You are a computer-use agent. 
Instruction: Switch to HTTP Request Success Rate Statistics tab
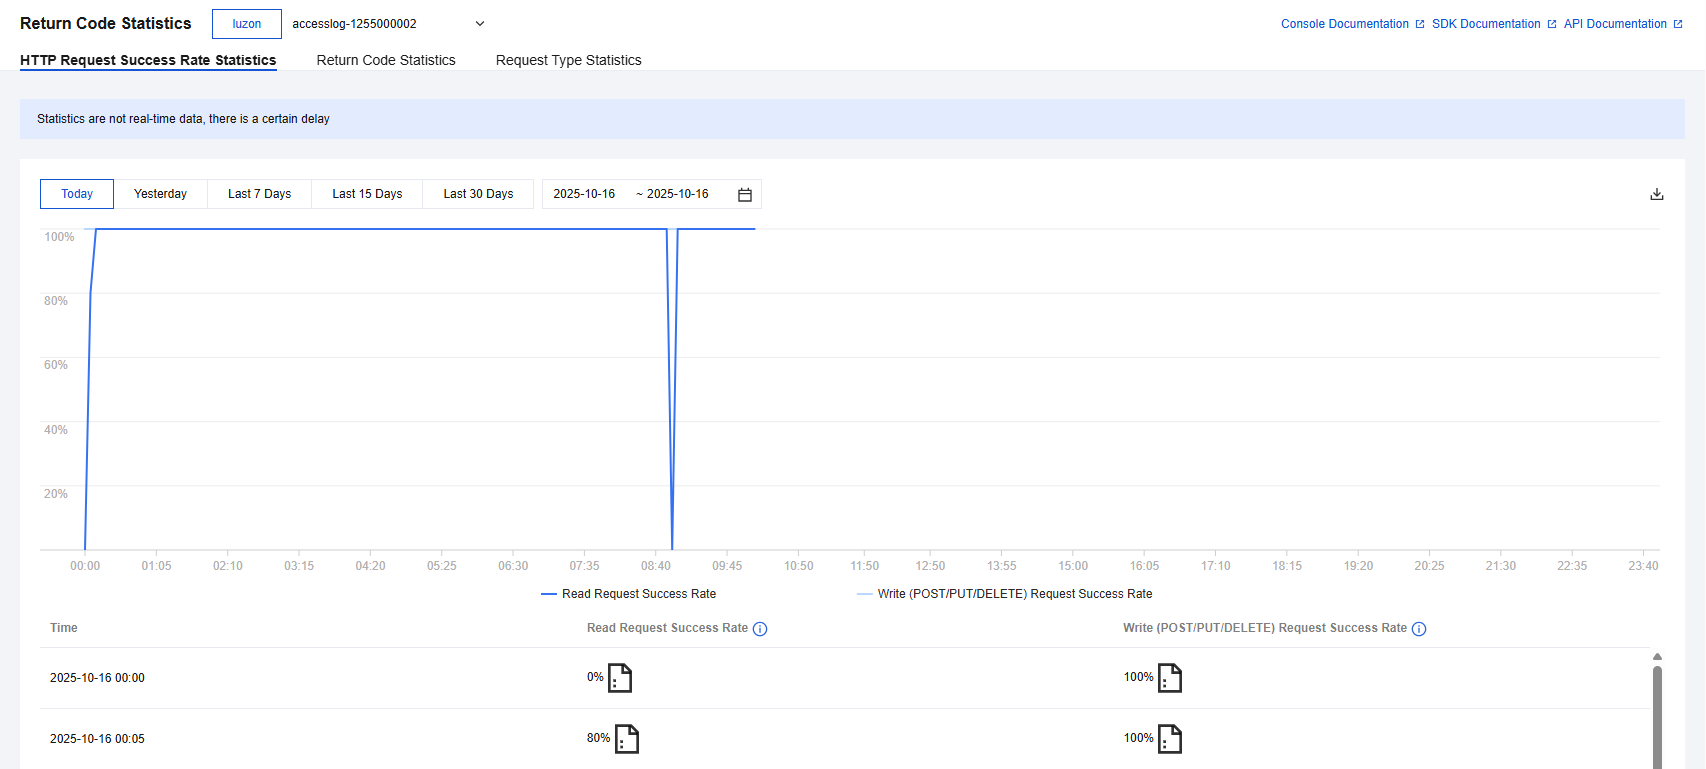(148, 60)
